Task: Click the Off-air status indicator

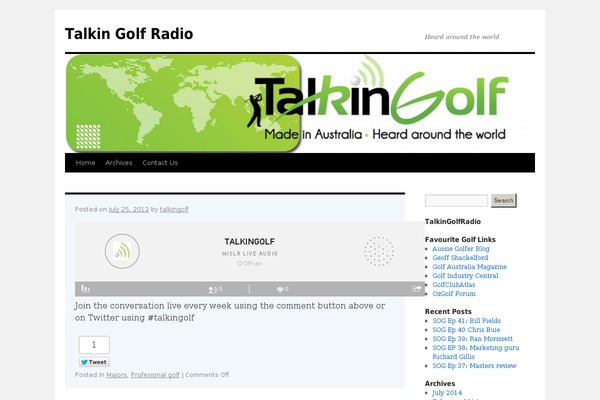Action: pos(249,263)
